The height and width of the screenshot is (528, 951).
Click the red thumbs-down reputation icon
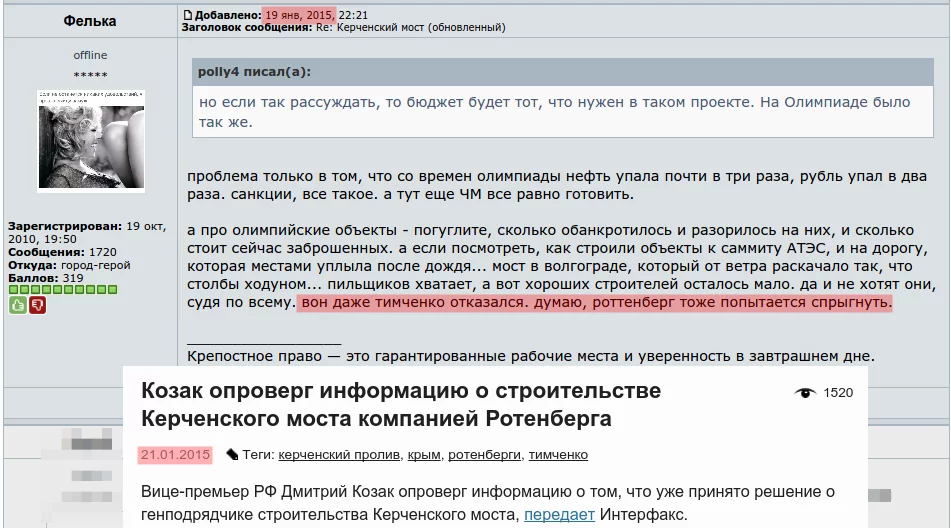point(38,306)
